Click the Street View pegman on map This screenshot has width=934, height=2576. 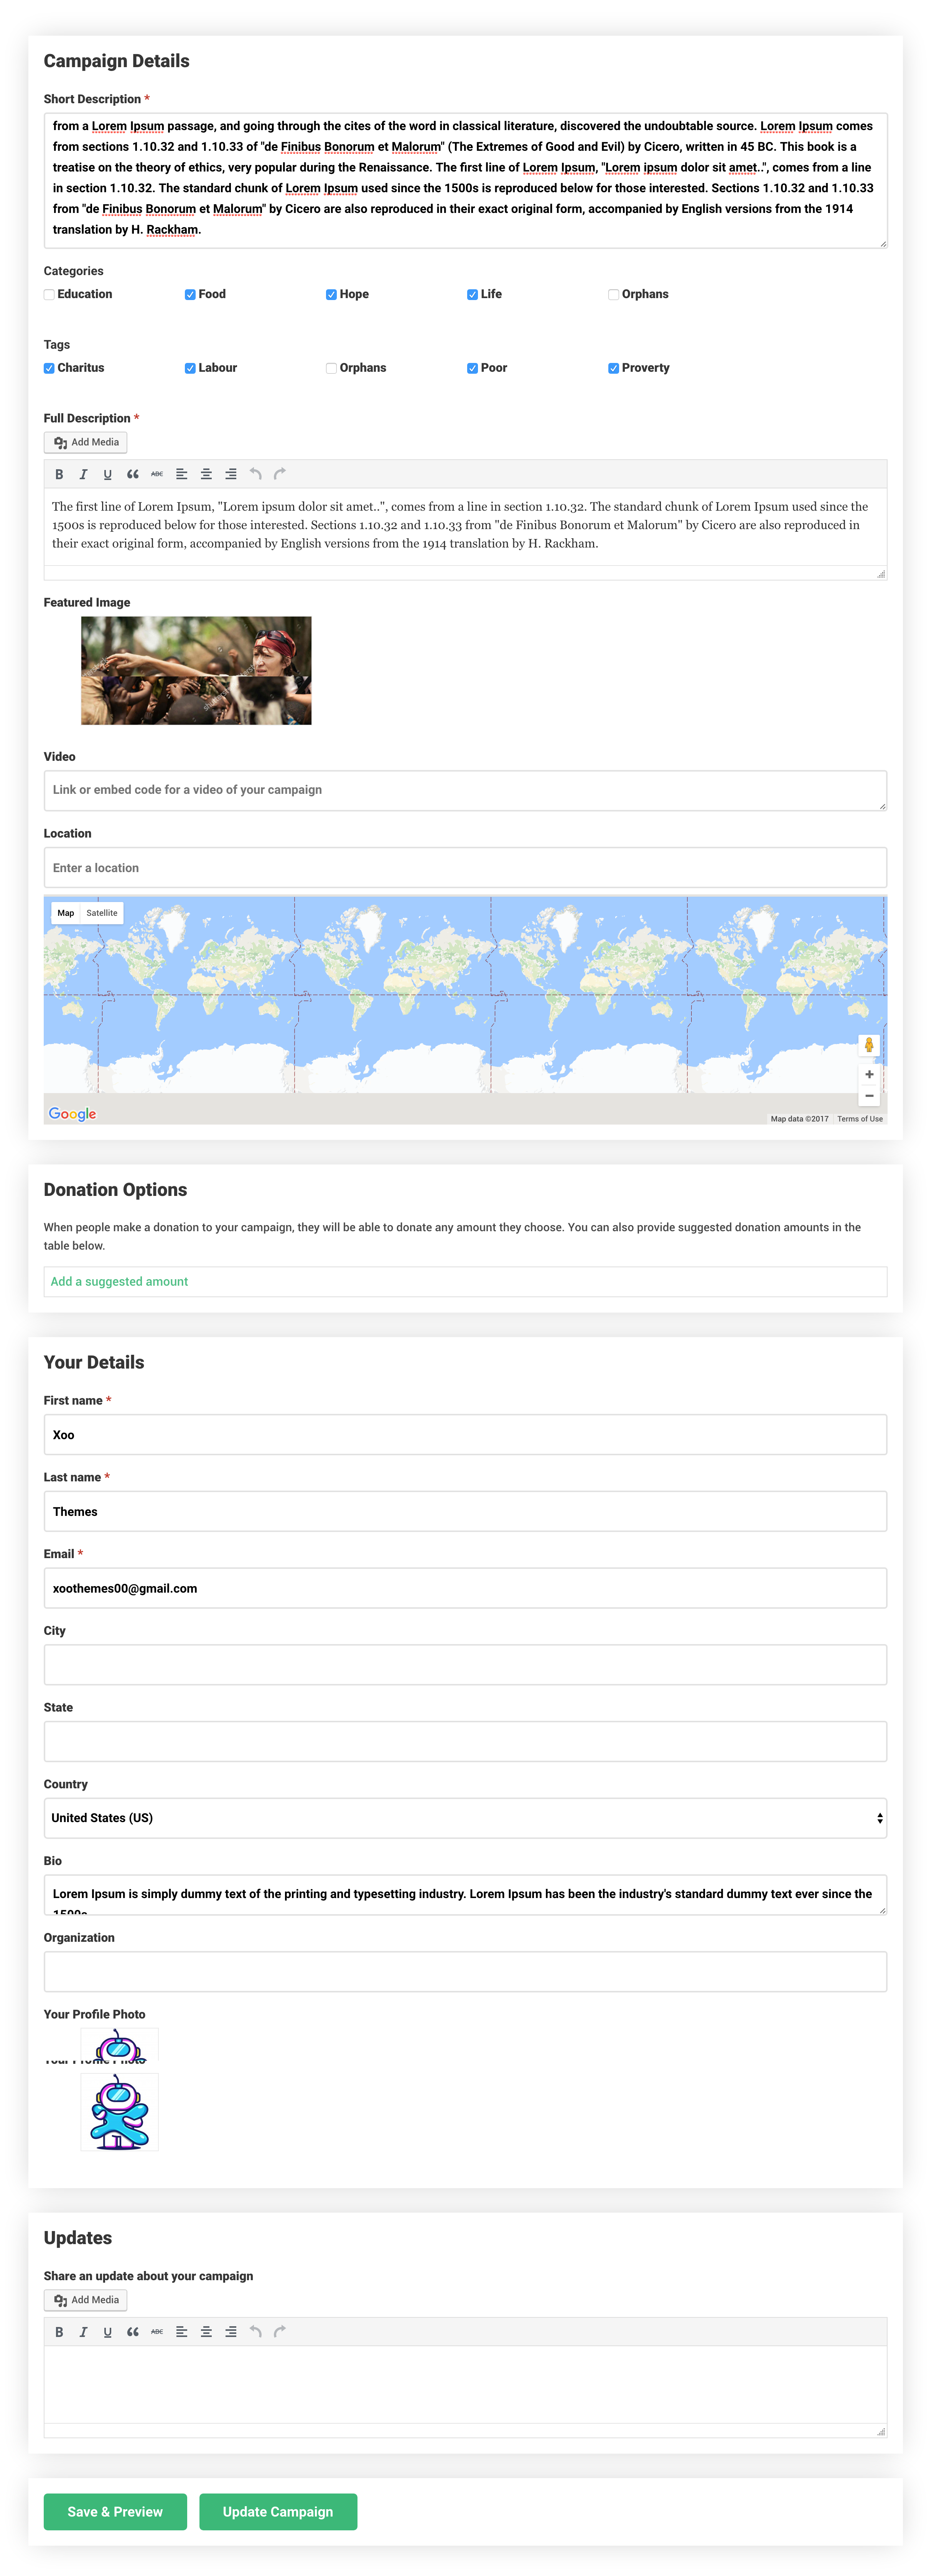point(869,1045)
